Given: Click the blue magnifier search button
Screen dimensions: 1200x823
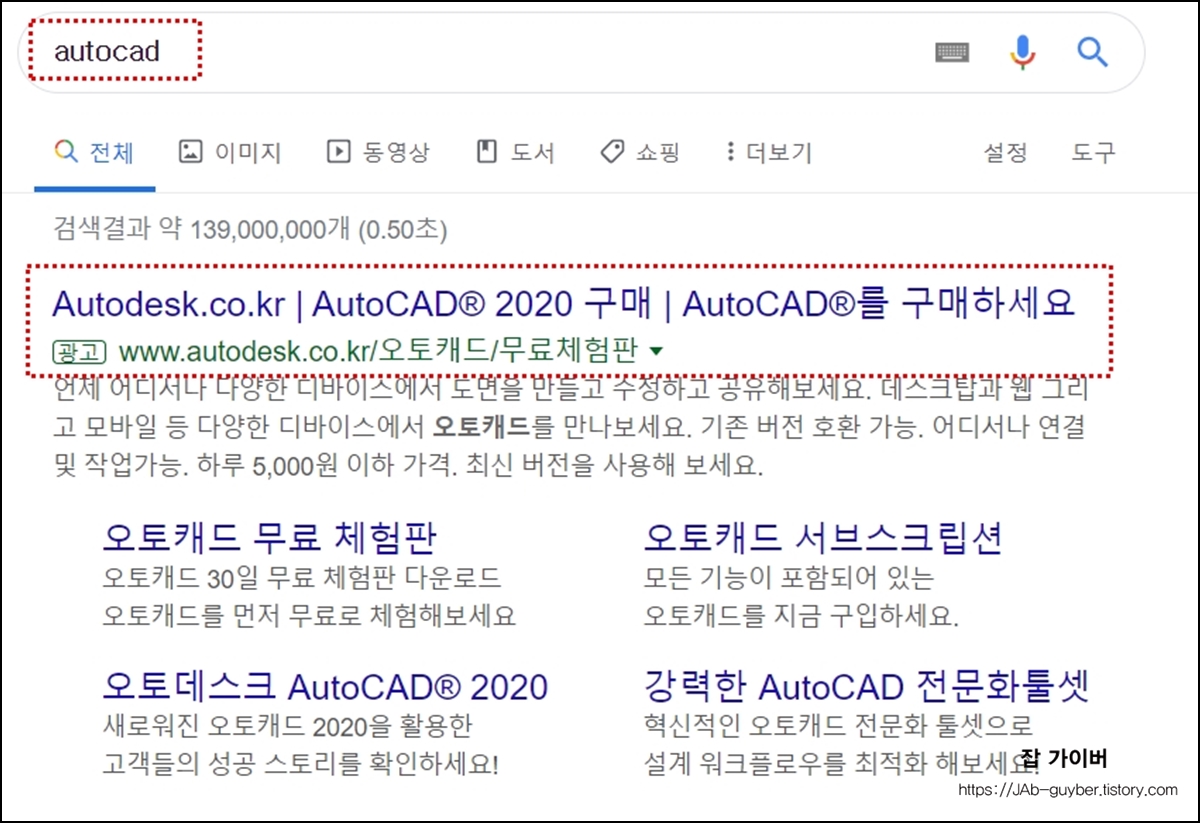Looking at the screenshot, I should coord(1093,51).
